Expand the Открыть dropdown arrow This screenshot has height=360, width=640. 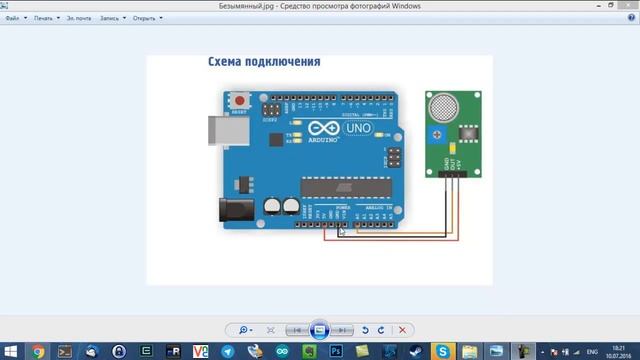pyautogui.click(x=161, y=18)
